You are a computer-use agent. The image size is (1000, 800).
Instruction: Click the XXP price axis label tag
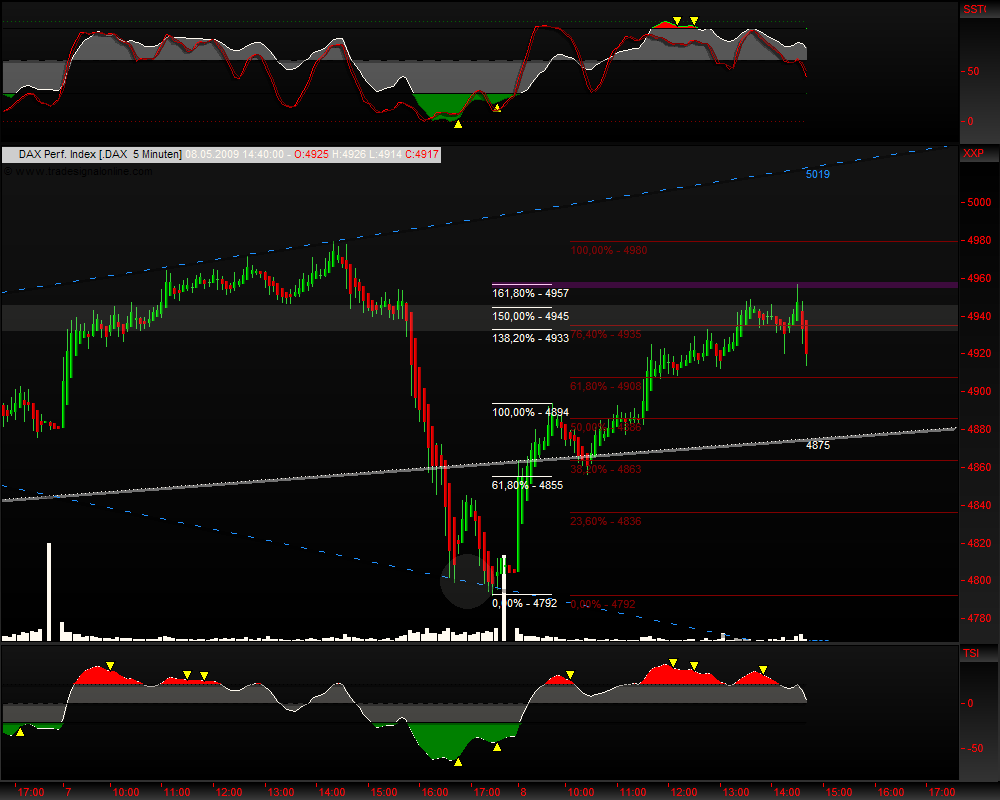(973, 154)
